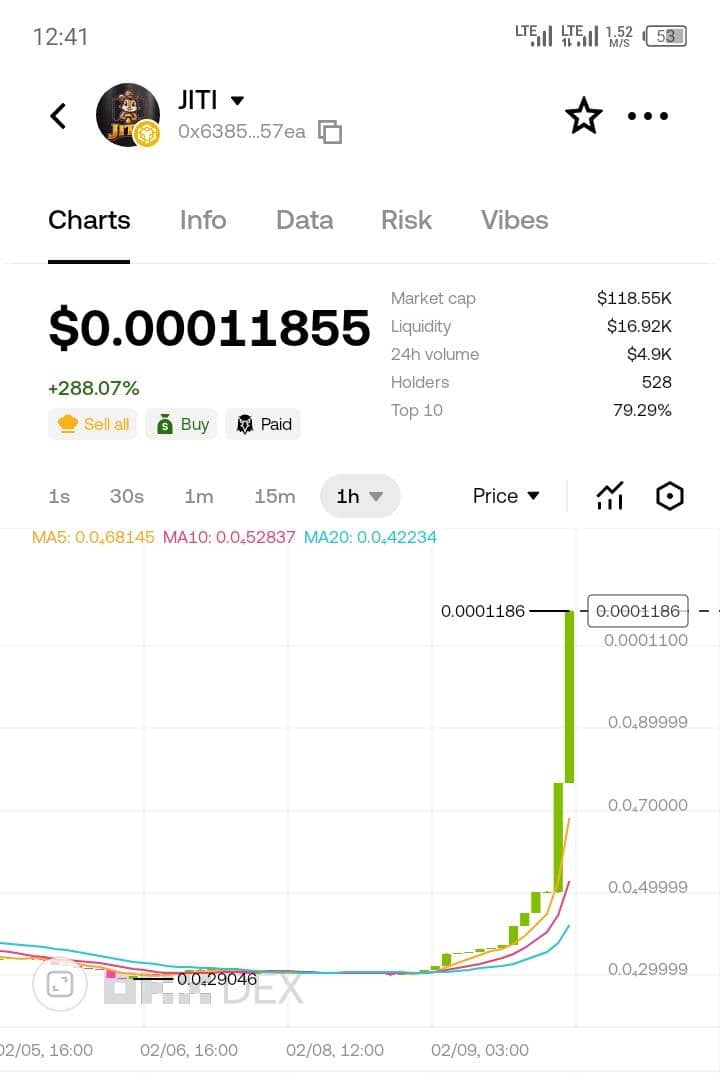Tap the Holders 528 value
This screenshot has width=720, height=1074.
tap(656, 382)
